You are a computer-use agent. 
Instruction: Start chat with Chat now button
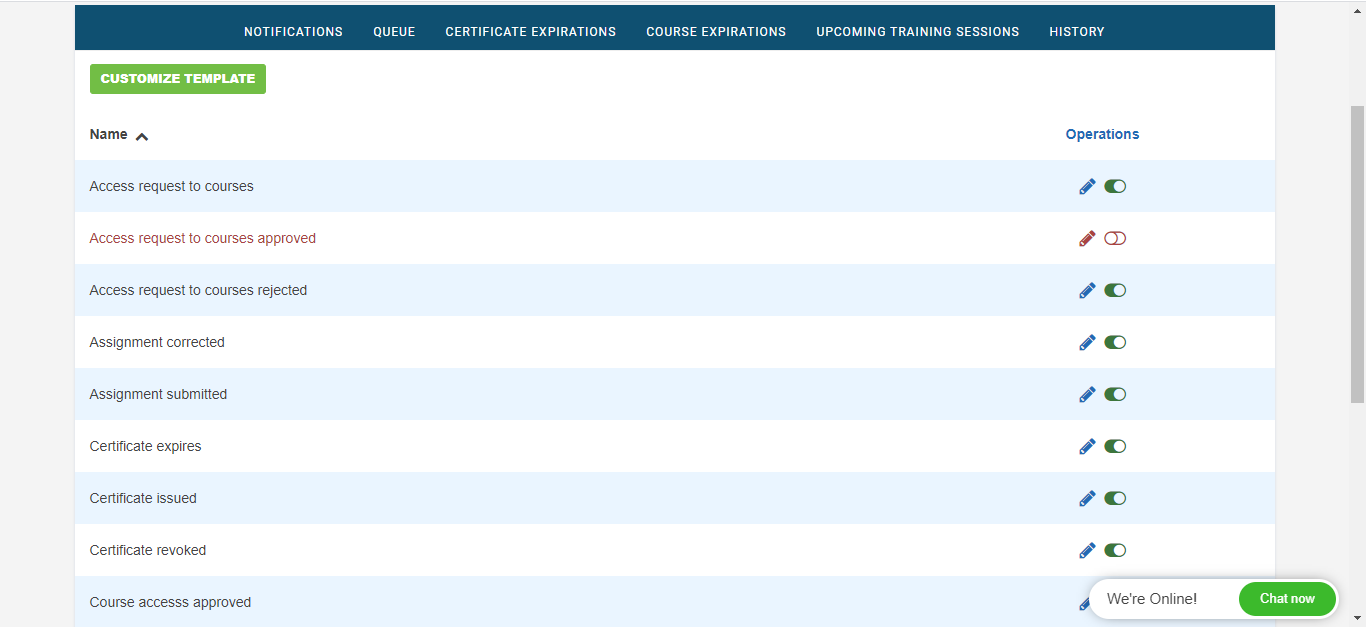(1287, 599)
